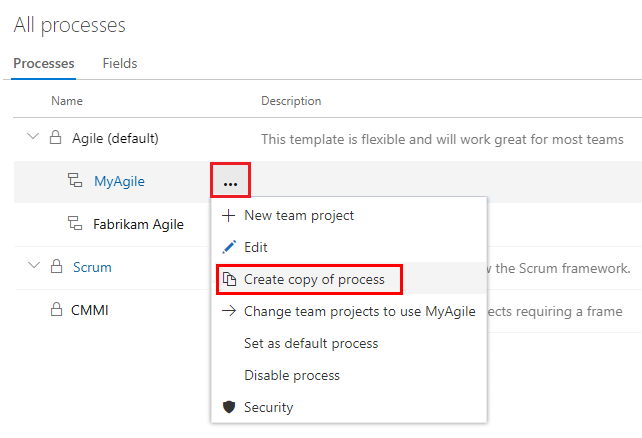Screen dimensions: 642x438
Task: Select the Processes tab
Action: (x=44, y=63)
